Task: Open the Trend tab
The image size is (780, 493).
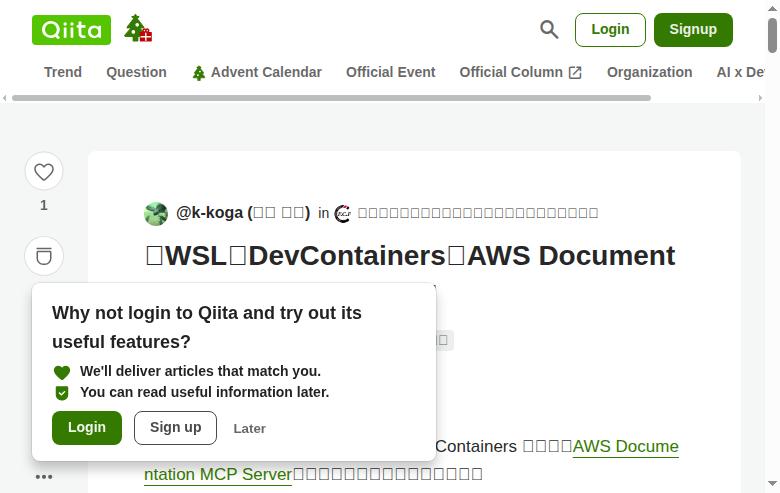Action: pyautogui.click(x=63, y=72)
